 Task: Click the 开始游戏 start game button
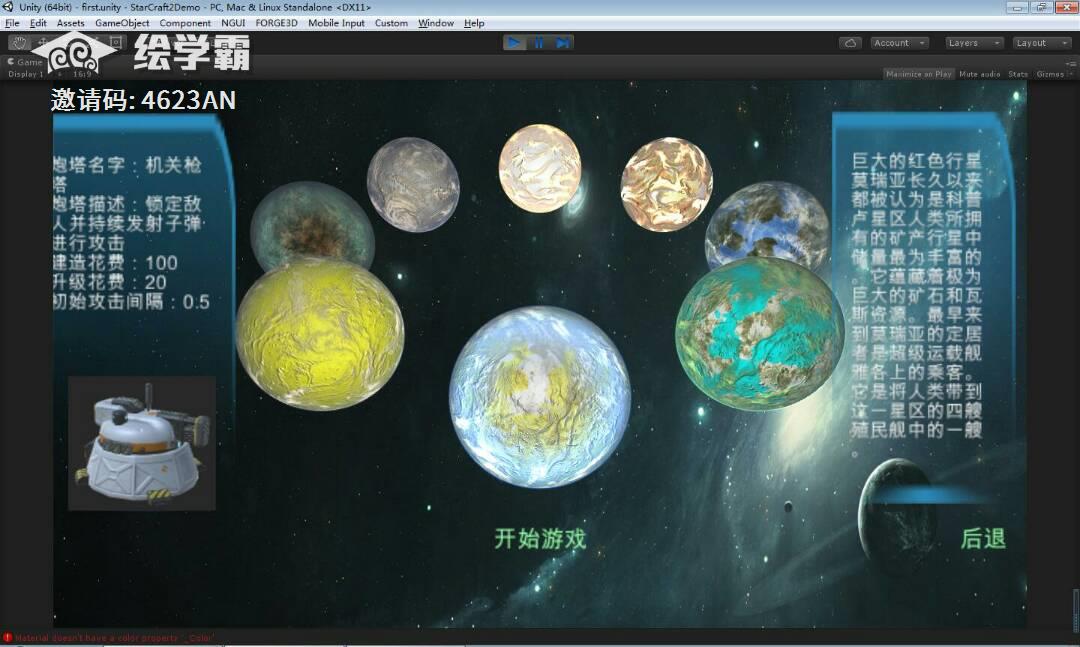[x=540, y=538]
